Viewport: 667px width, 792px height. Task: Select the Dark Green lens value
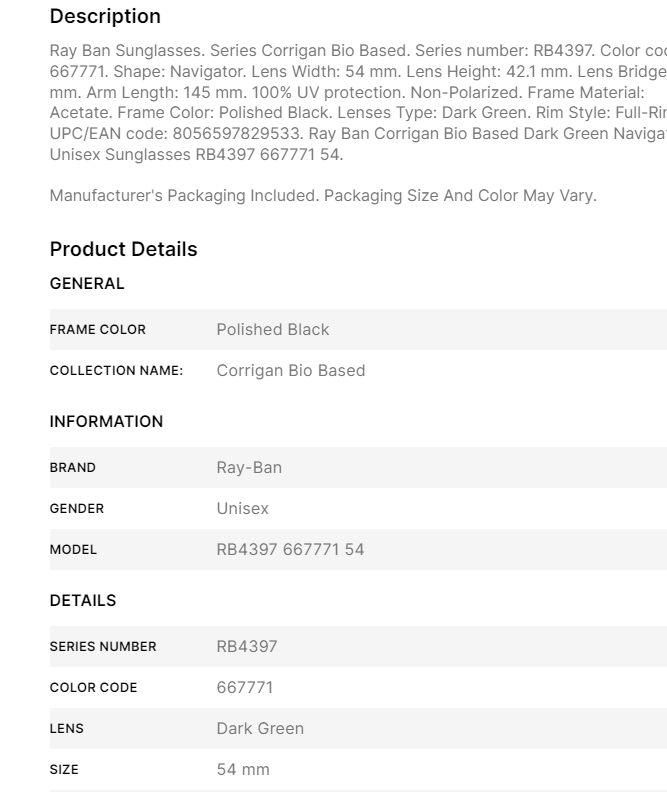[260, 729]
